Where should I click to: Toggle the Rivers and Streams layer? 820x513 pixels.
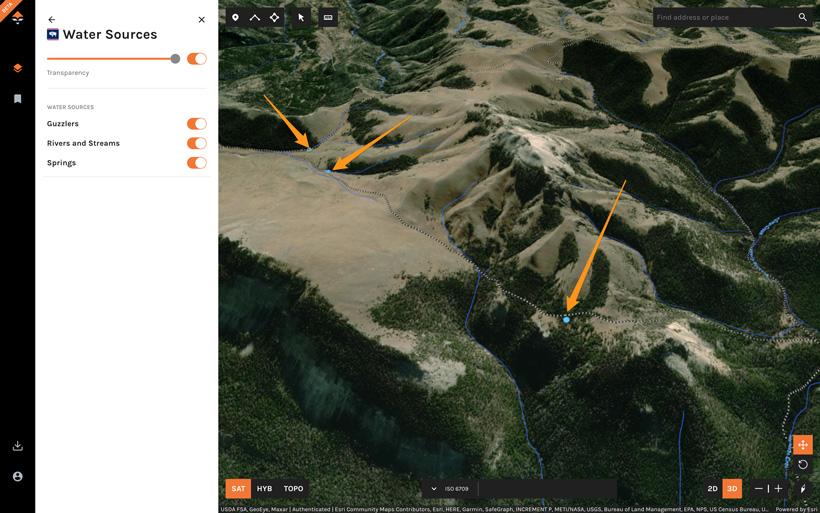[x=197, y=143]
